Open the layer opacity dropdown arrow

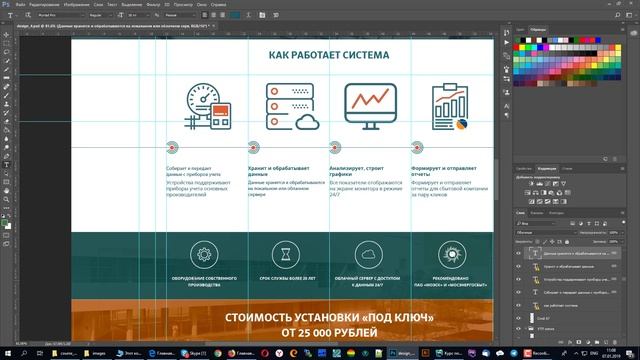tap(622, 233)
